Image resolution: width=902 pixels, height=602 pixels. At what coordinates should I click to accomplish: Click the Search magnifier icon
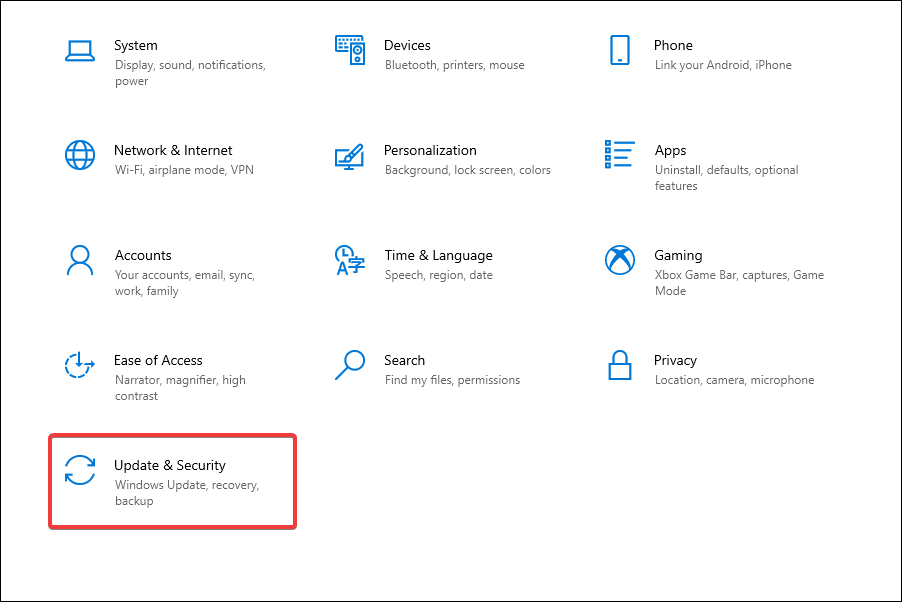350,365
